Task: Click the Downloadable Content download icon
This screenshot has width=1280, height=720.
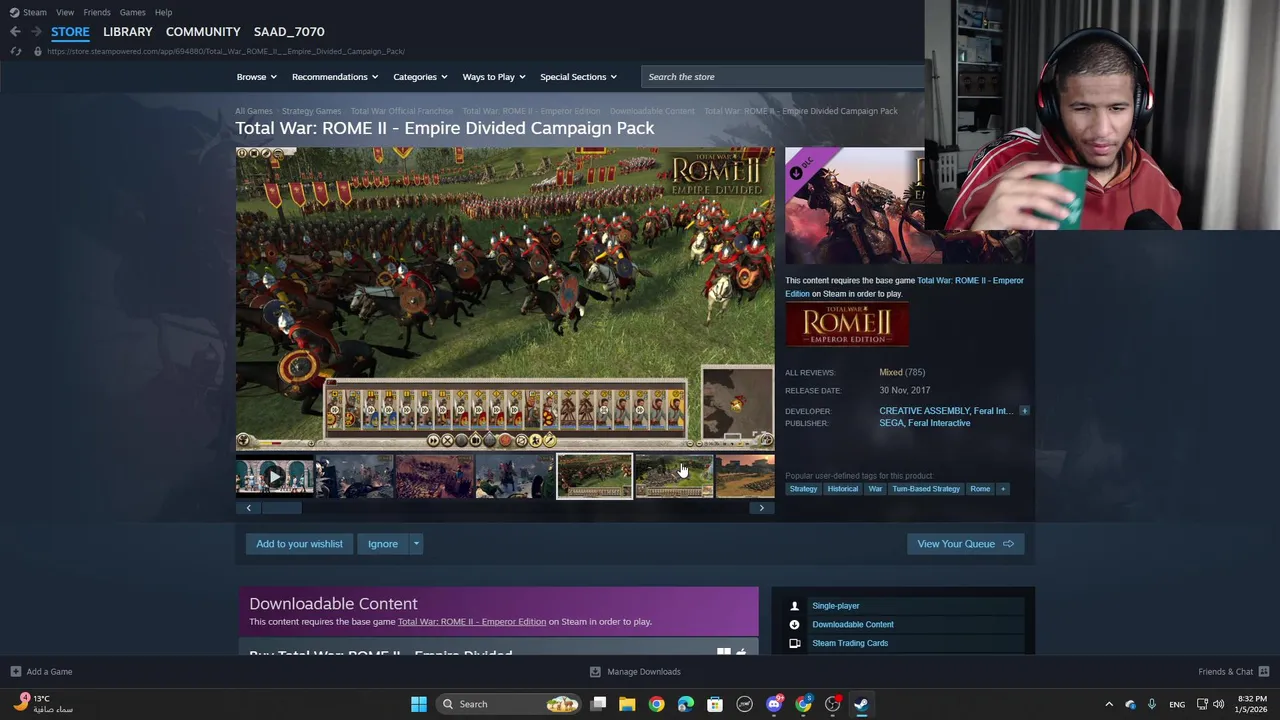Action: 794,625
